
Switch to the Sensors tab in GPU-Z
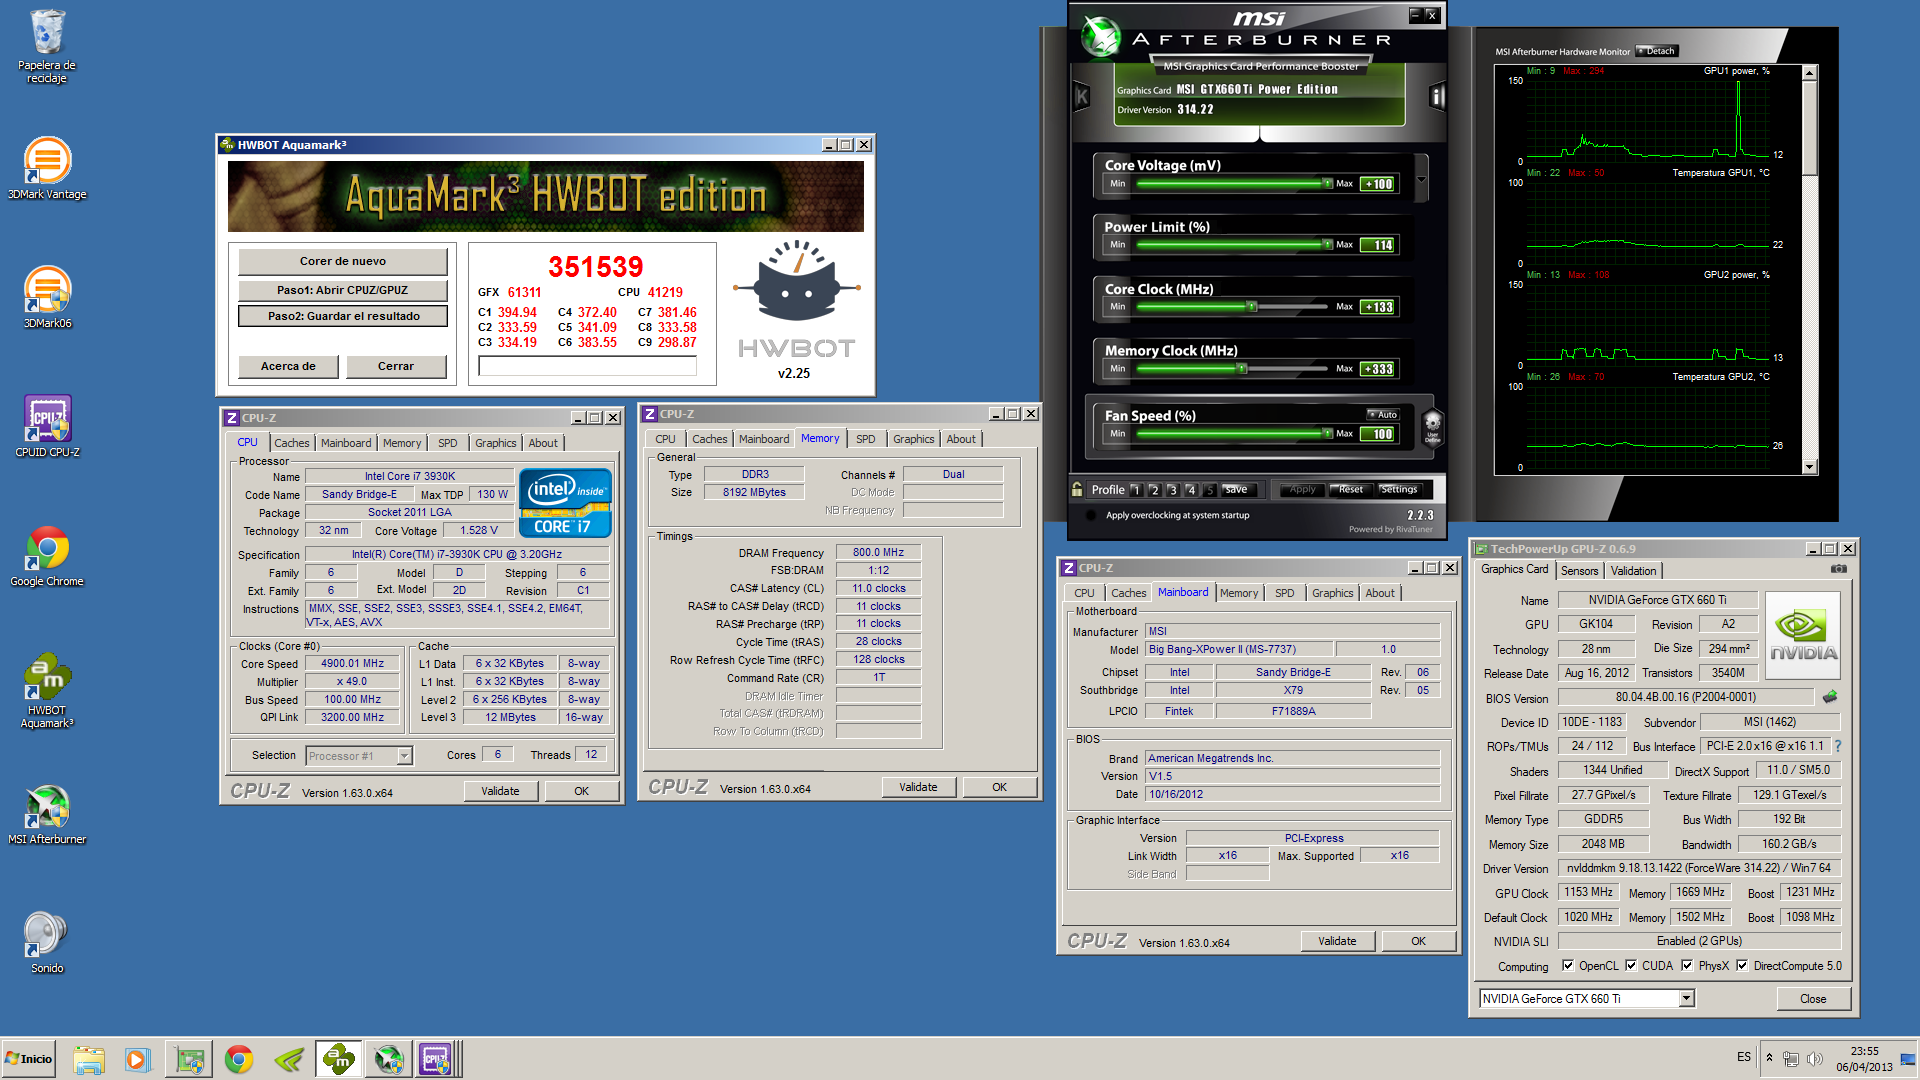(1580, 571)
